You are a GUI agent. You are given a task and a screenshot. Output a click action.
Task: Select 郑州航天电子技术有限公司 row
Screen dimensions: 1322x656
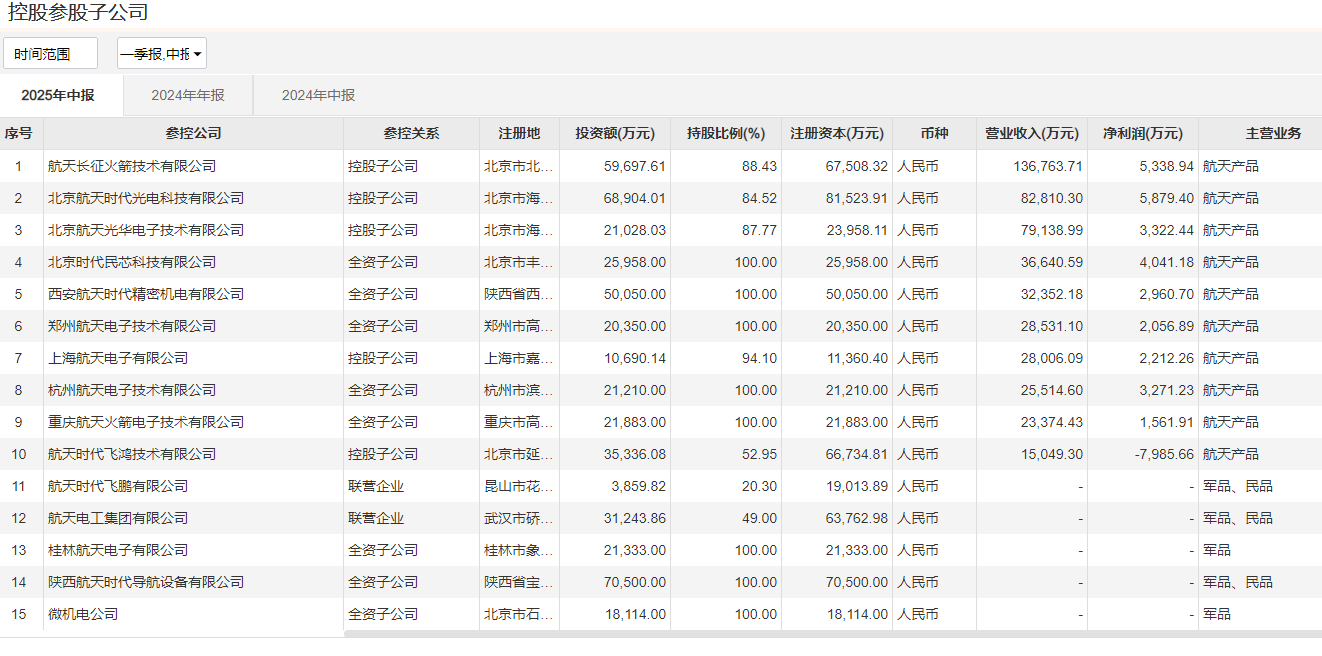tap(132, 326)
